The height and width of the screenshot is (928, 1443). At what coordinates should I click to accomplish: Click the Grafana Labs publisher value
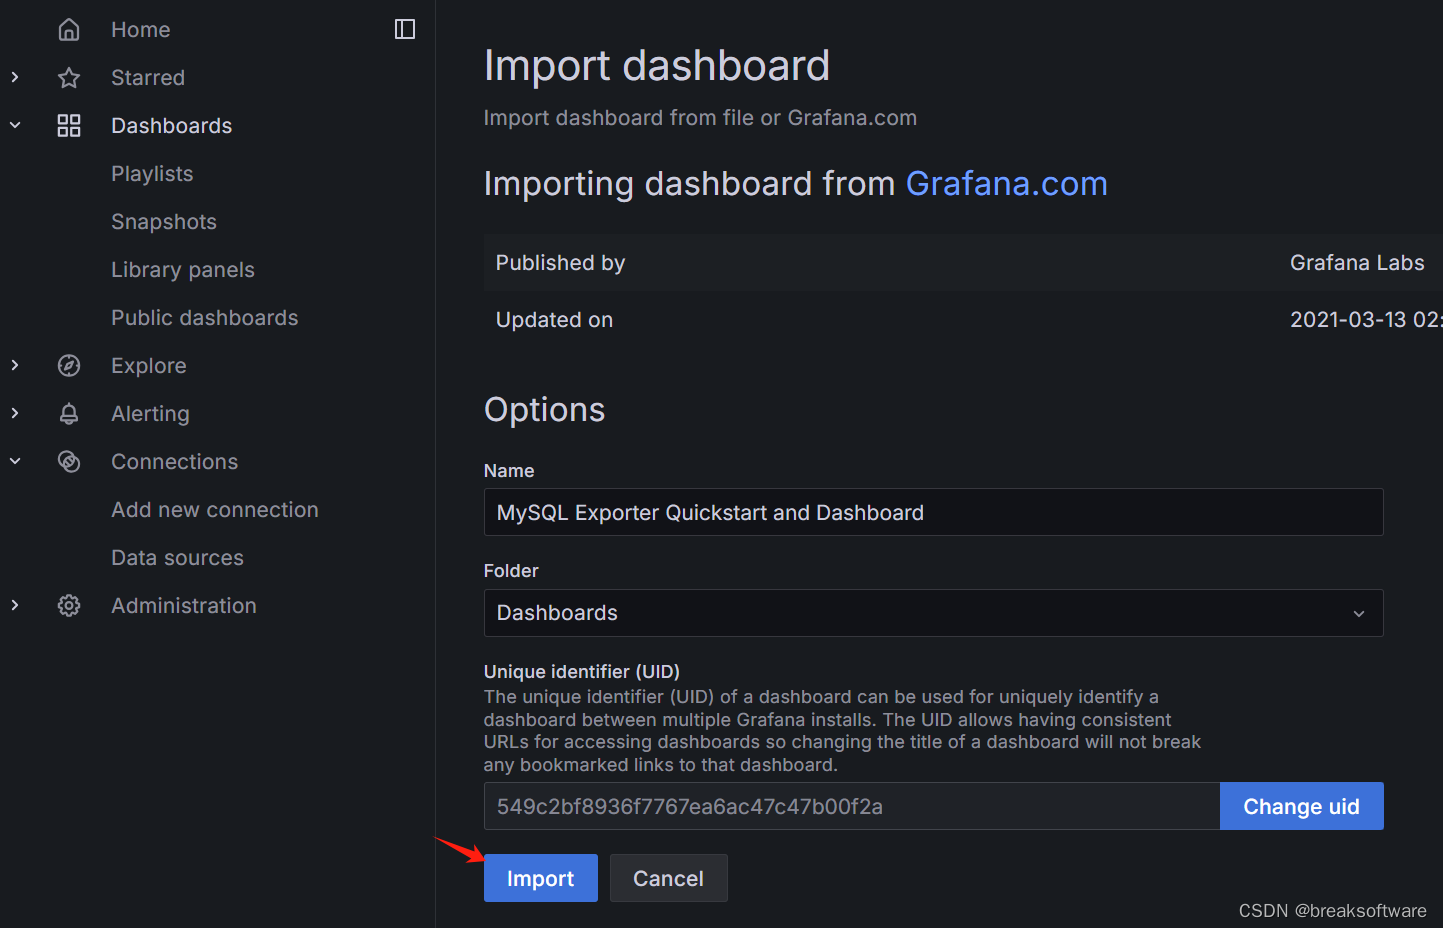1357,263
